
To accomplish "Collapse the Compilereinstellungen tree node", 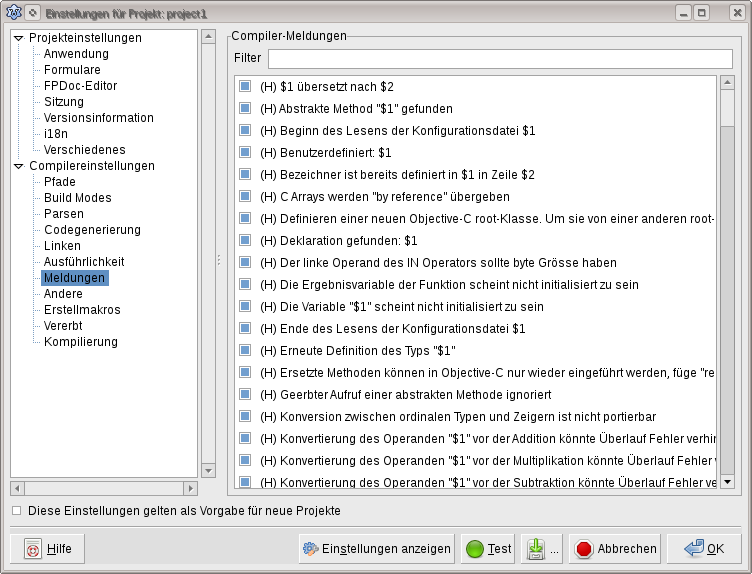I will [18, 166].
